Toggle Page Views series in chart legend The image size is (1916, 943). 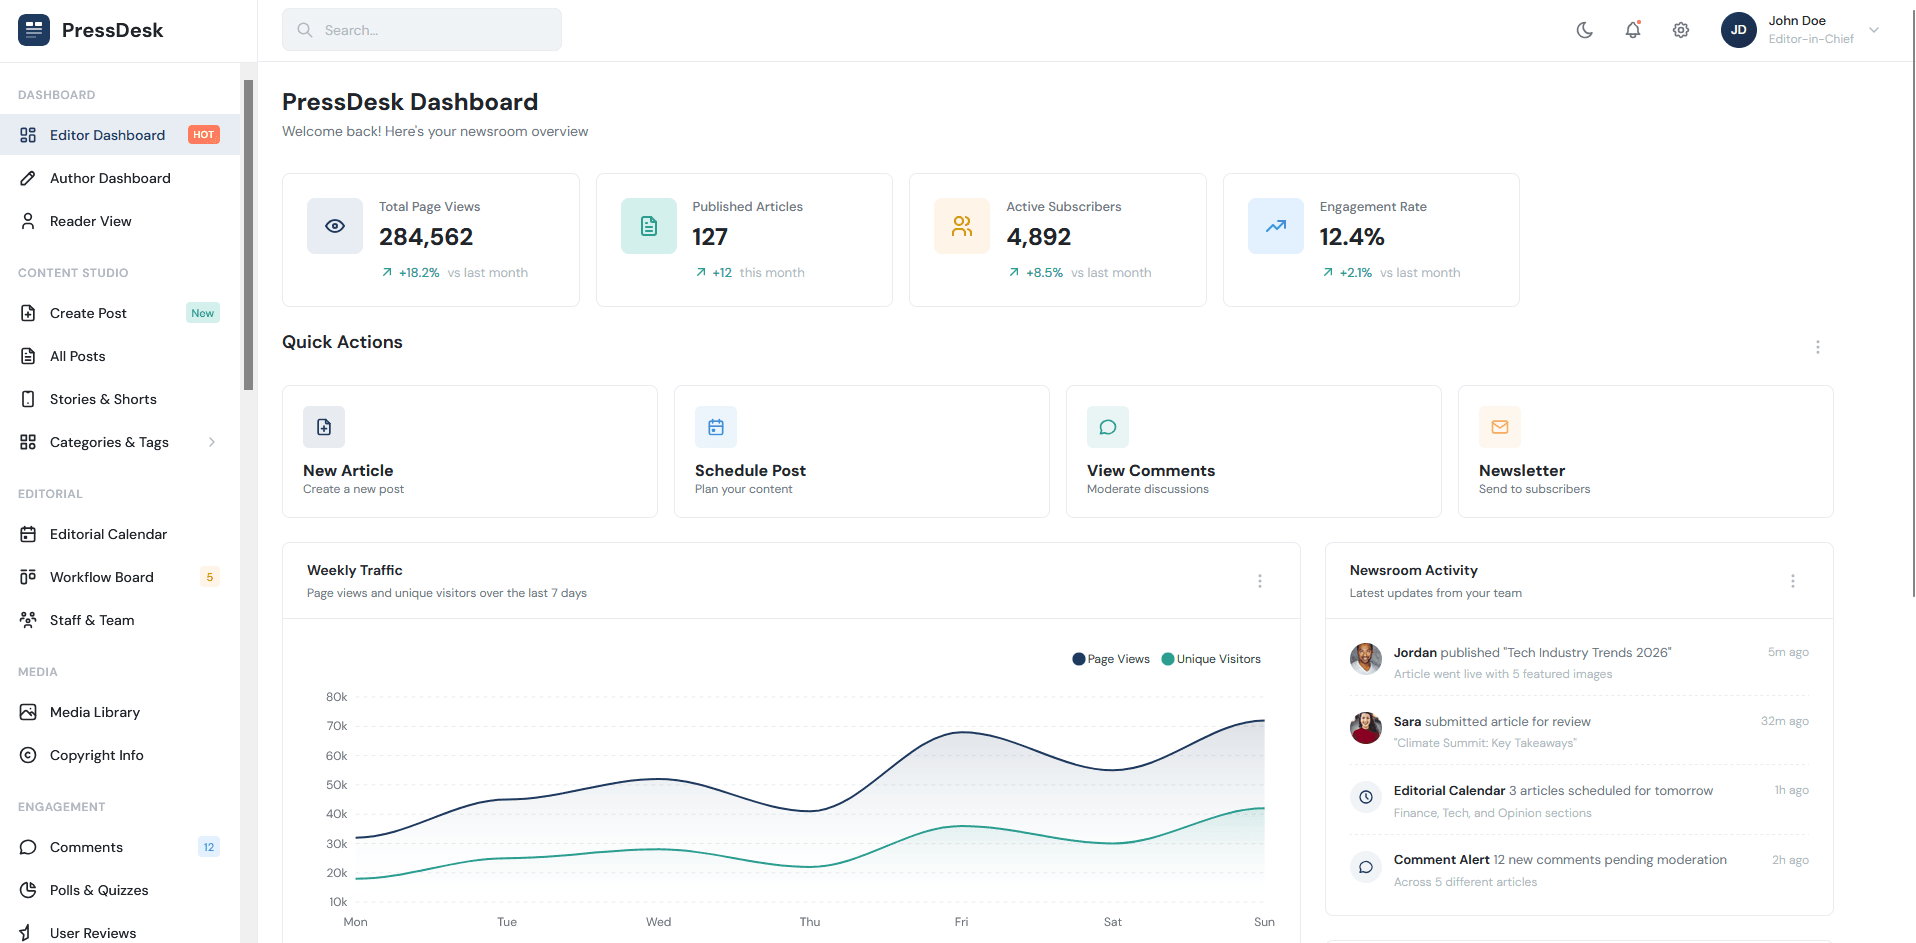coord(1111,659)
